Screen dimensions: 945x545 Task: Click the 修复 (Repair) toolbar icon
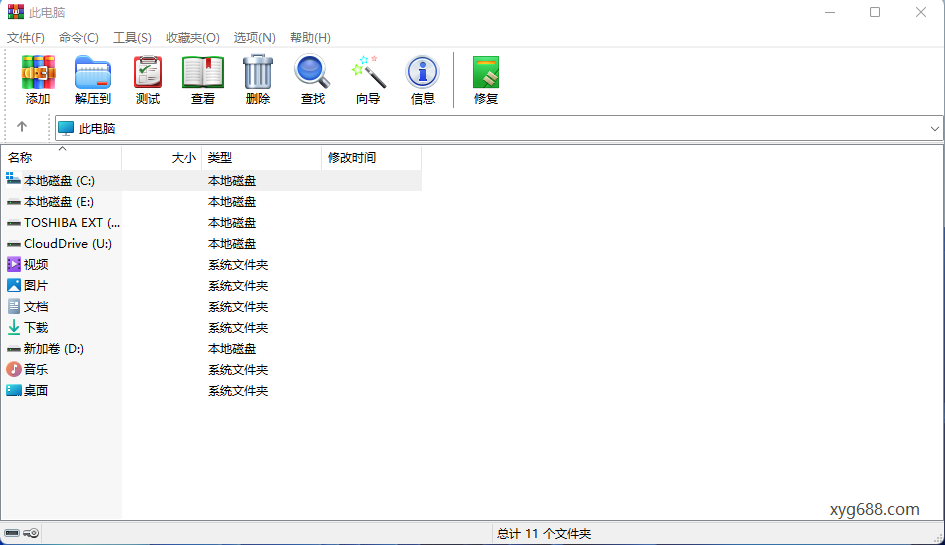coord(486,72)
